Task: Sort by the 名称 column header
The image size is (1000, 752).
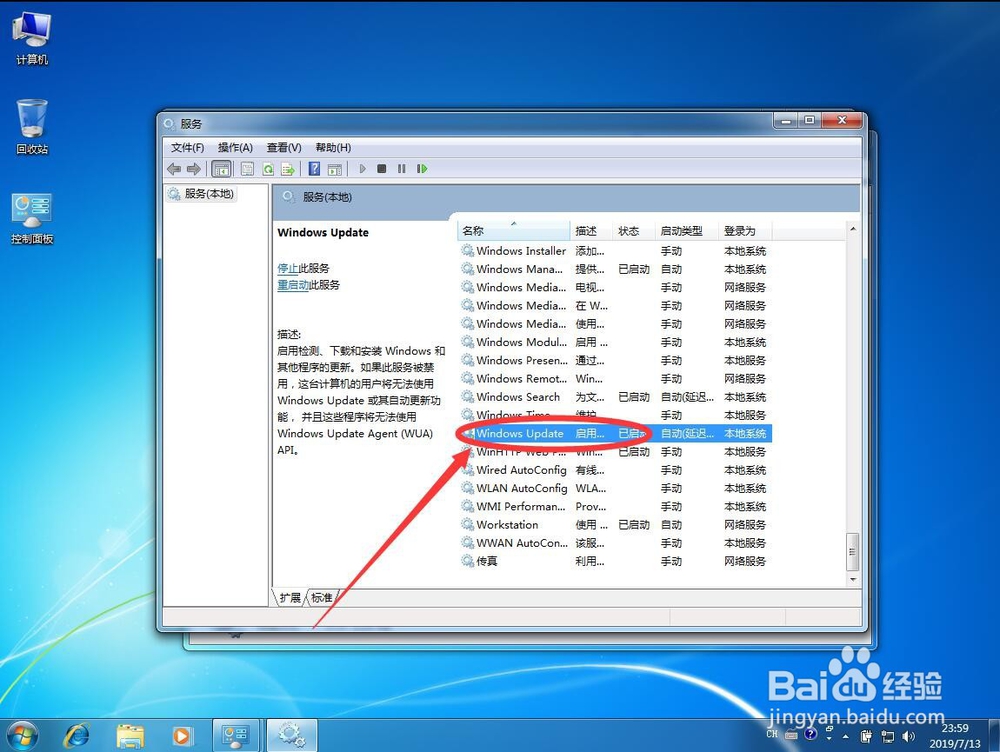Action: (513, 231)
